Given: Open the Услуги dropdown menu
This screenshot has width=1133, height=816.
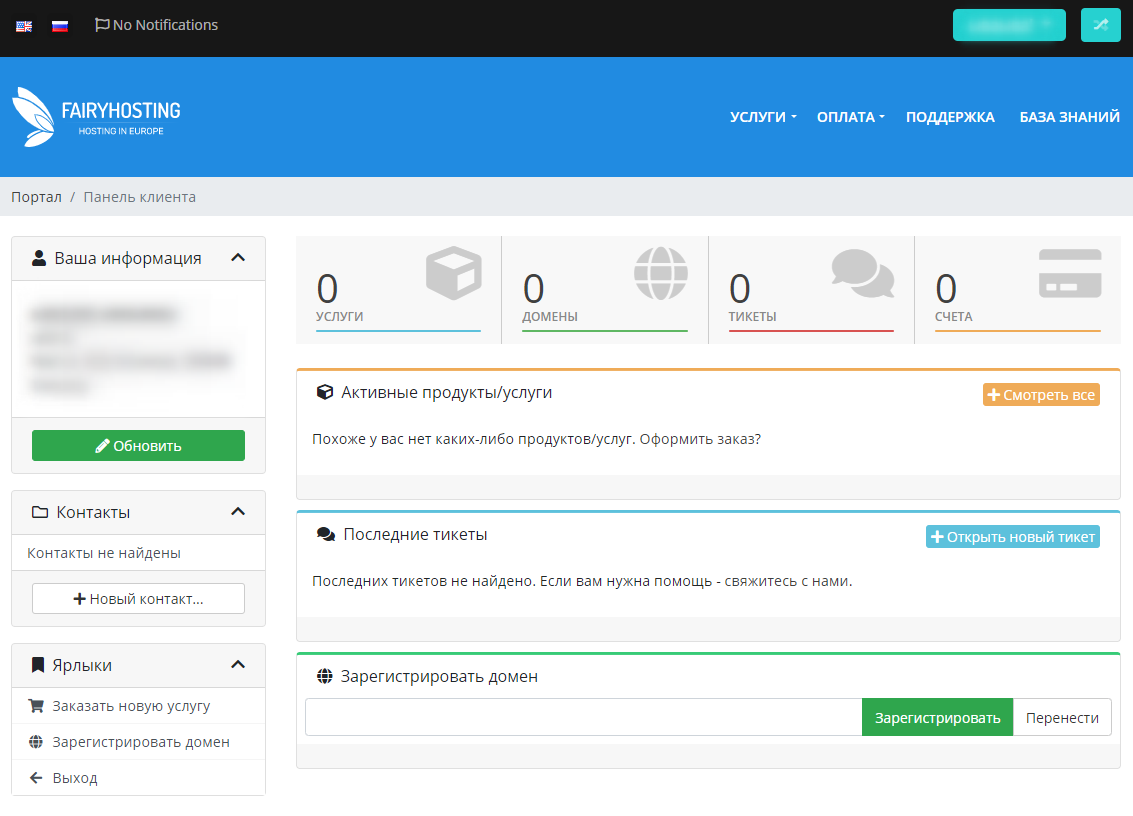Looking at the screenshot, I should click(762, 117).
